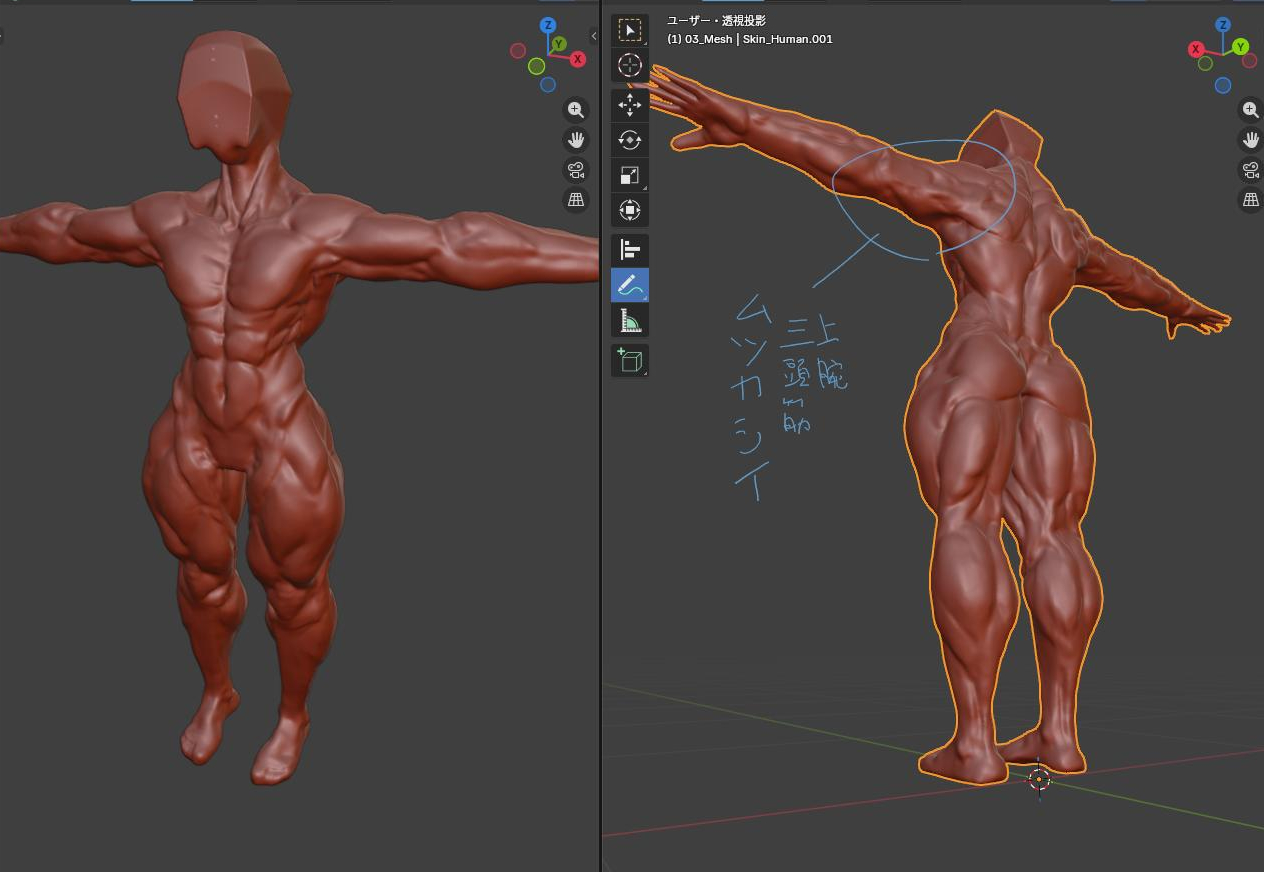Choose the Move tool in toolbar
Screen dimensions: 1264x872
(x=629, y=105)
